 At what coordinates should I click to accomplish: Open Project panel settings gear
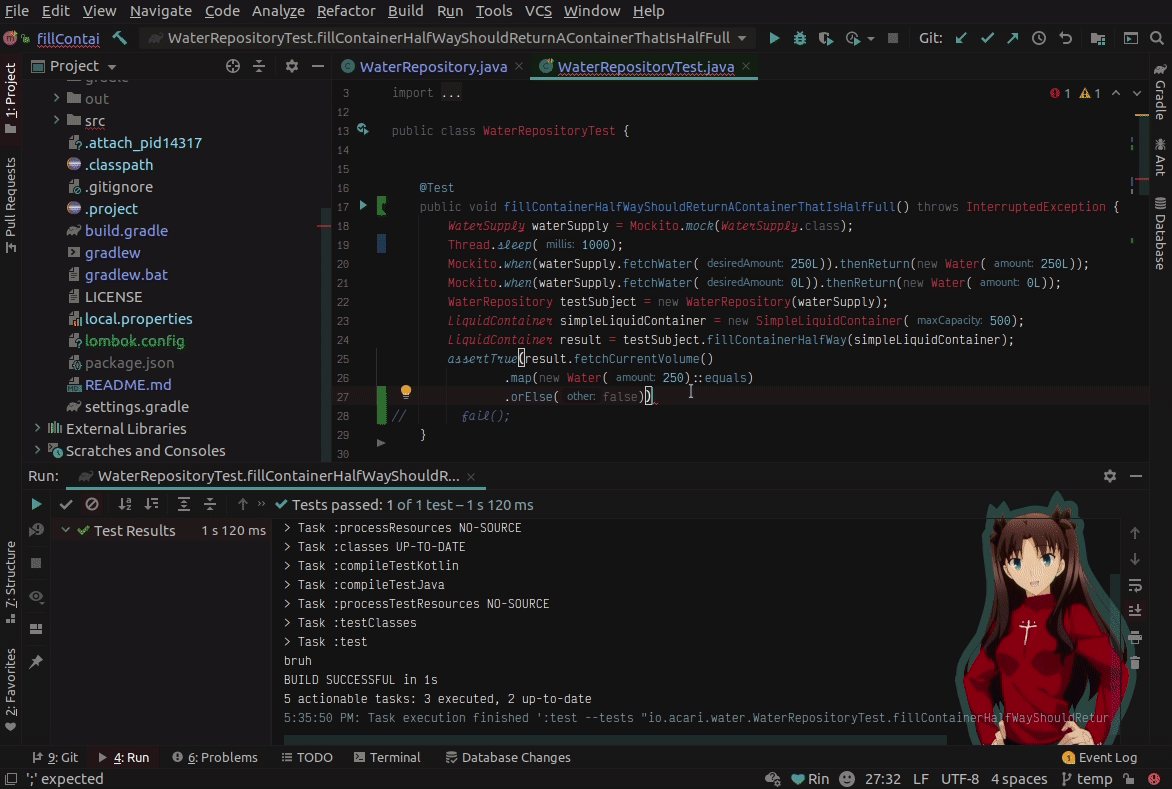292,66
